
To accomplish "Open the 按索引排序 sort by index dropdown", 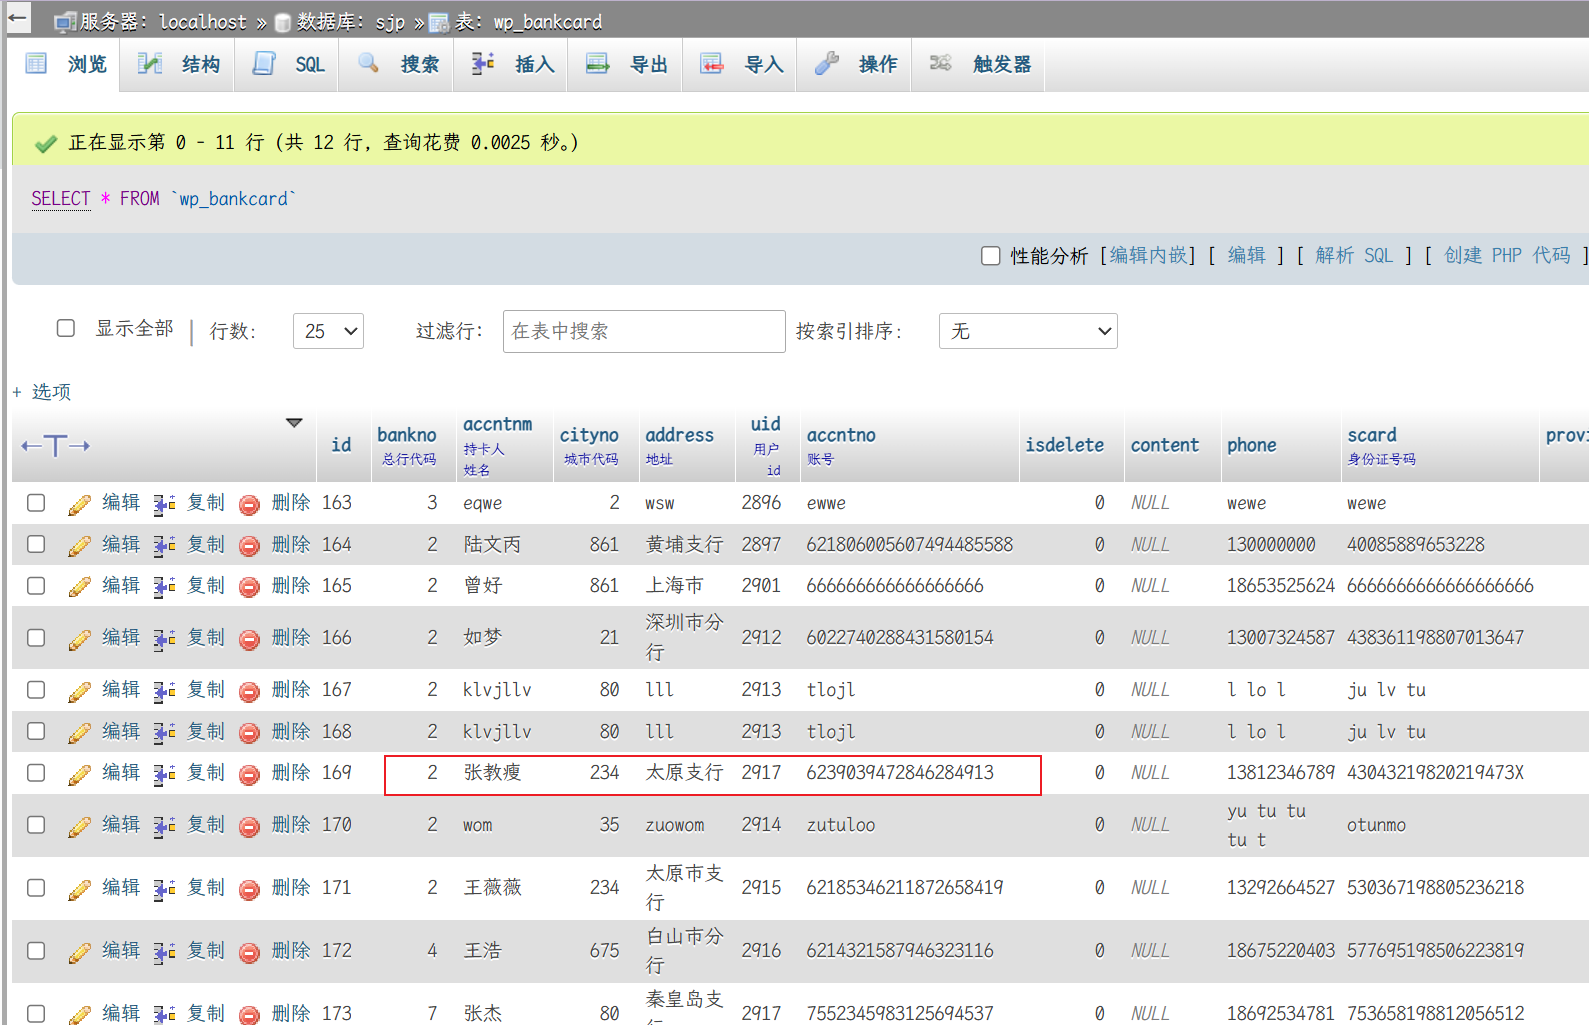I will click(1028, 331).
